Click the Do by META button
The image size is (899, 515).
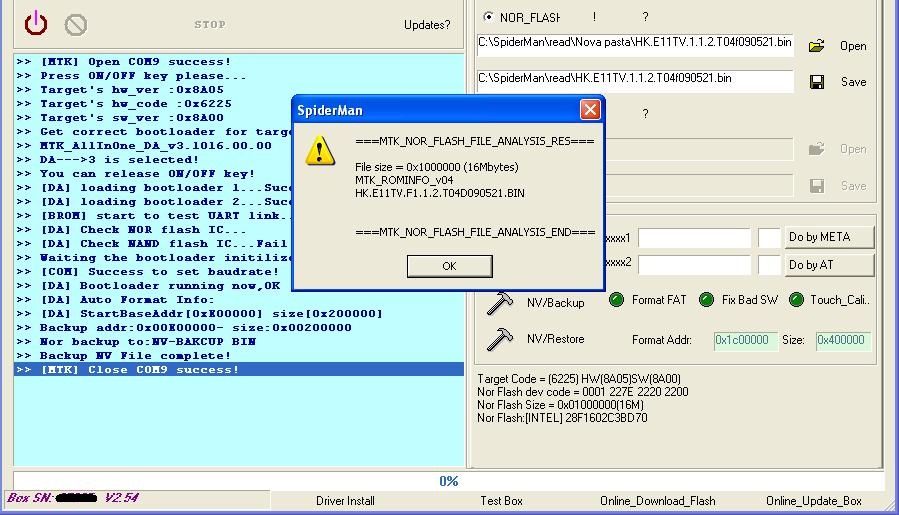pyautogui.click(x=829, y=237)
